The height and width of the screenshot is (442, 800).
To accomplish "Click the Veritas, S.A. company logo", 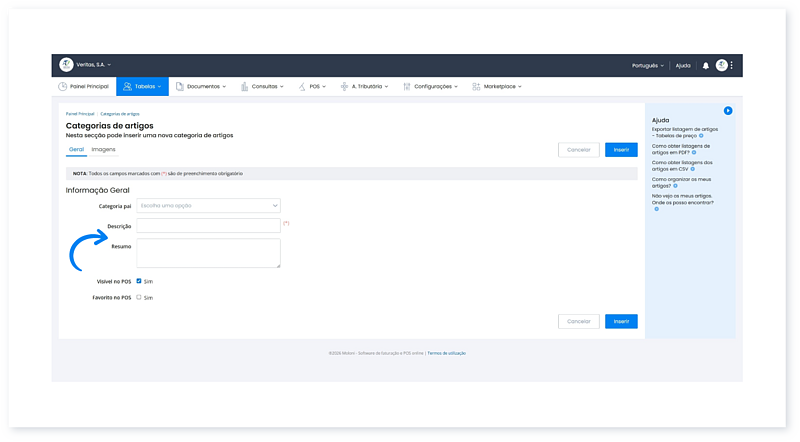I will click(x=66, y=65).
